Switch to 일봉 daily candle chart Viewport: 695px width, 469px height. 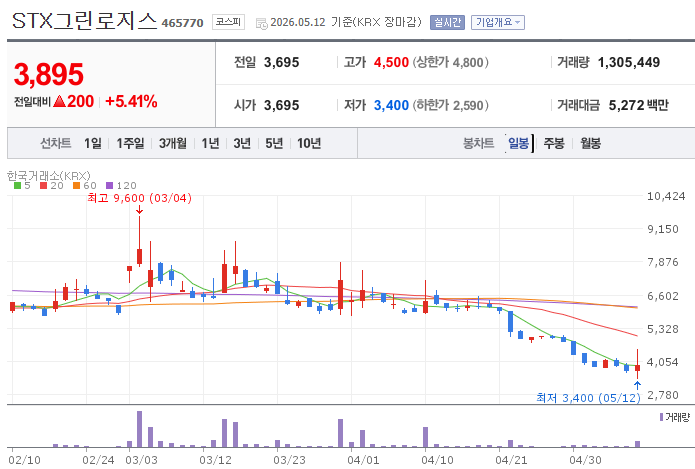pyautogui.click(x=519, y=143)
